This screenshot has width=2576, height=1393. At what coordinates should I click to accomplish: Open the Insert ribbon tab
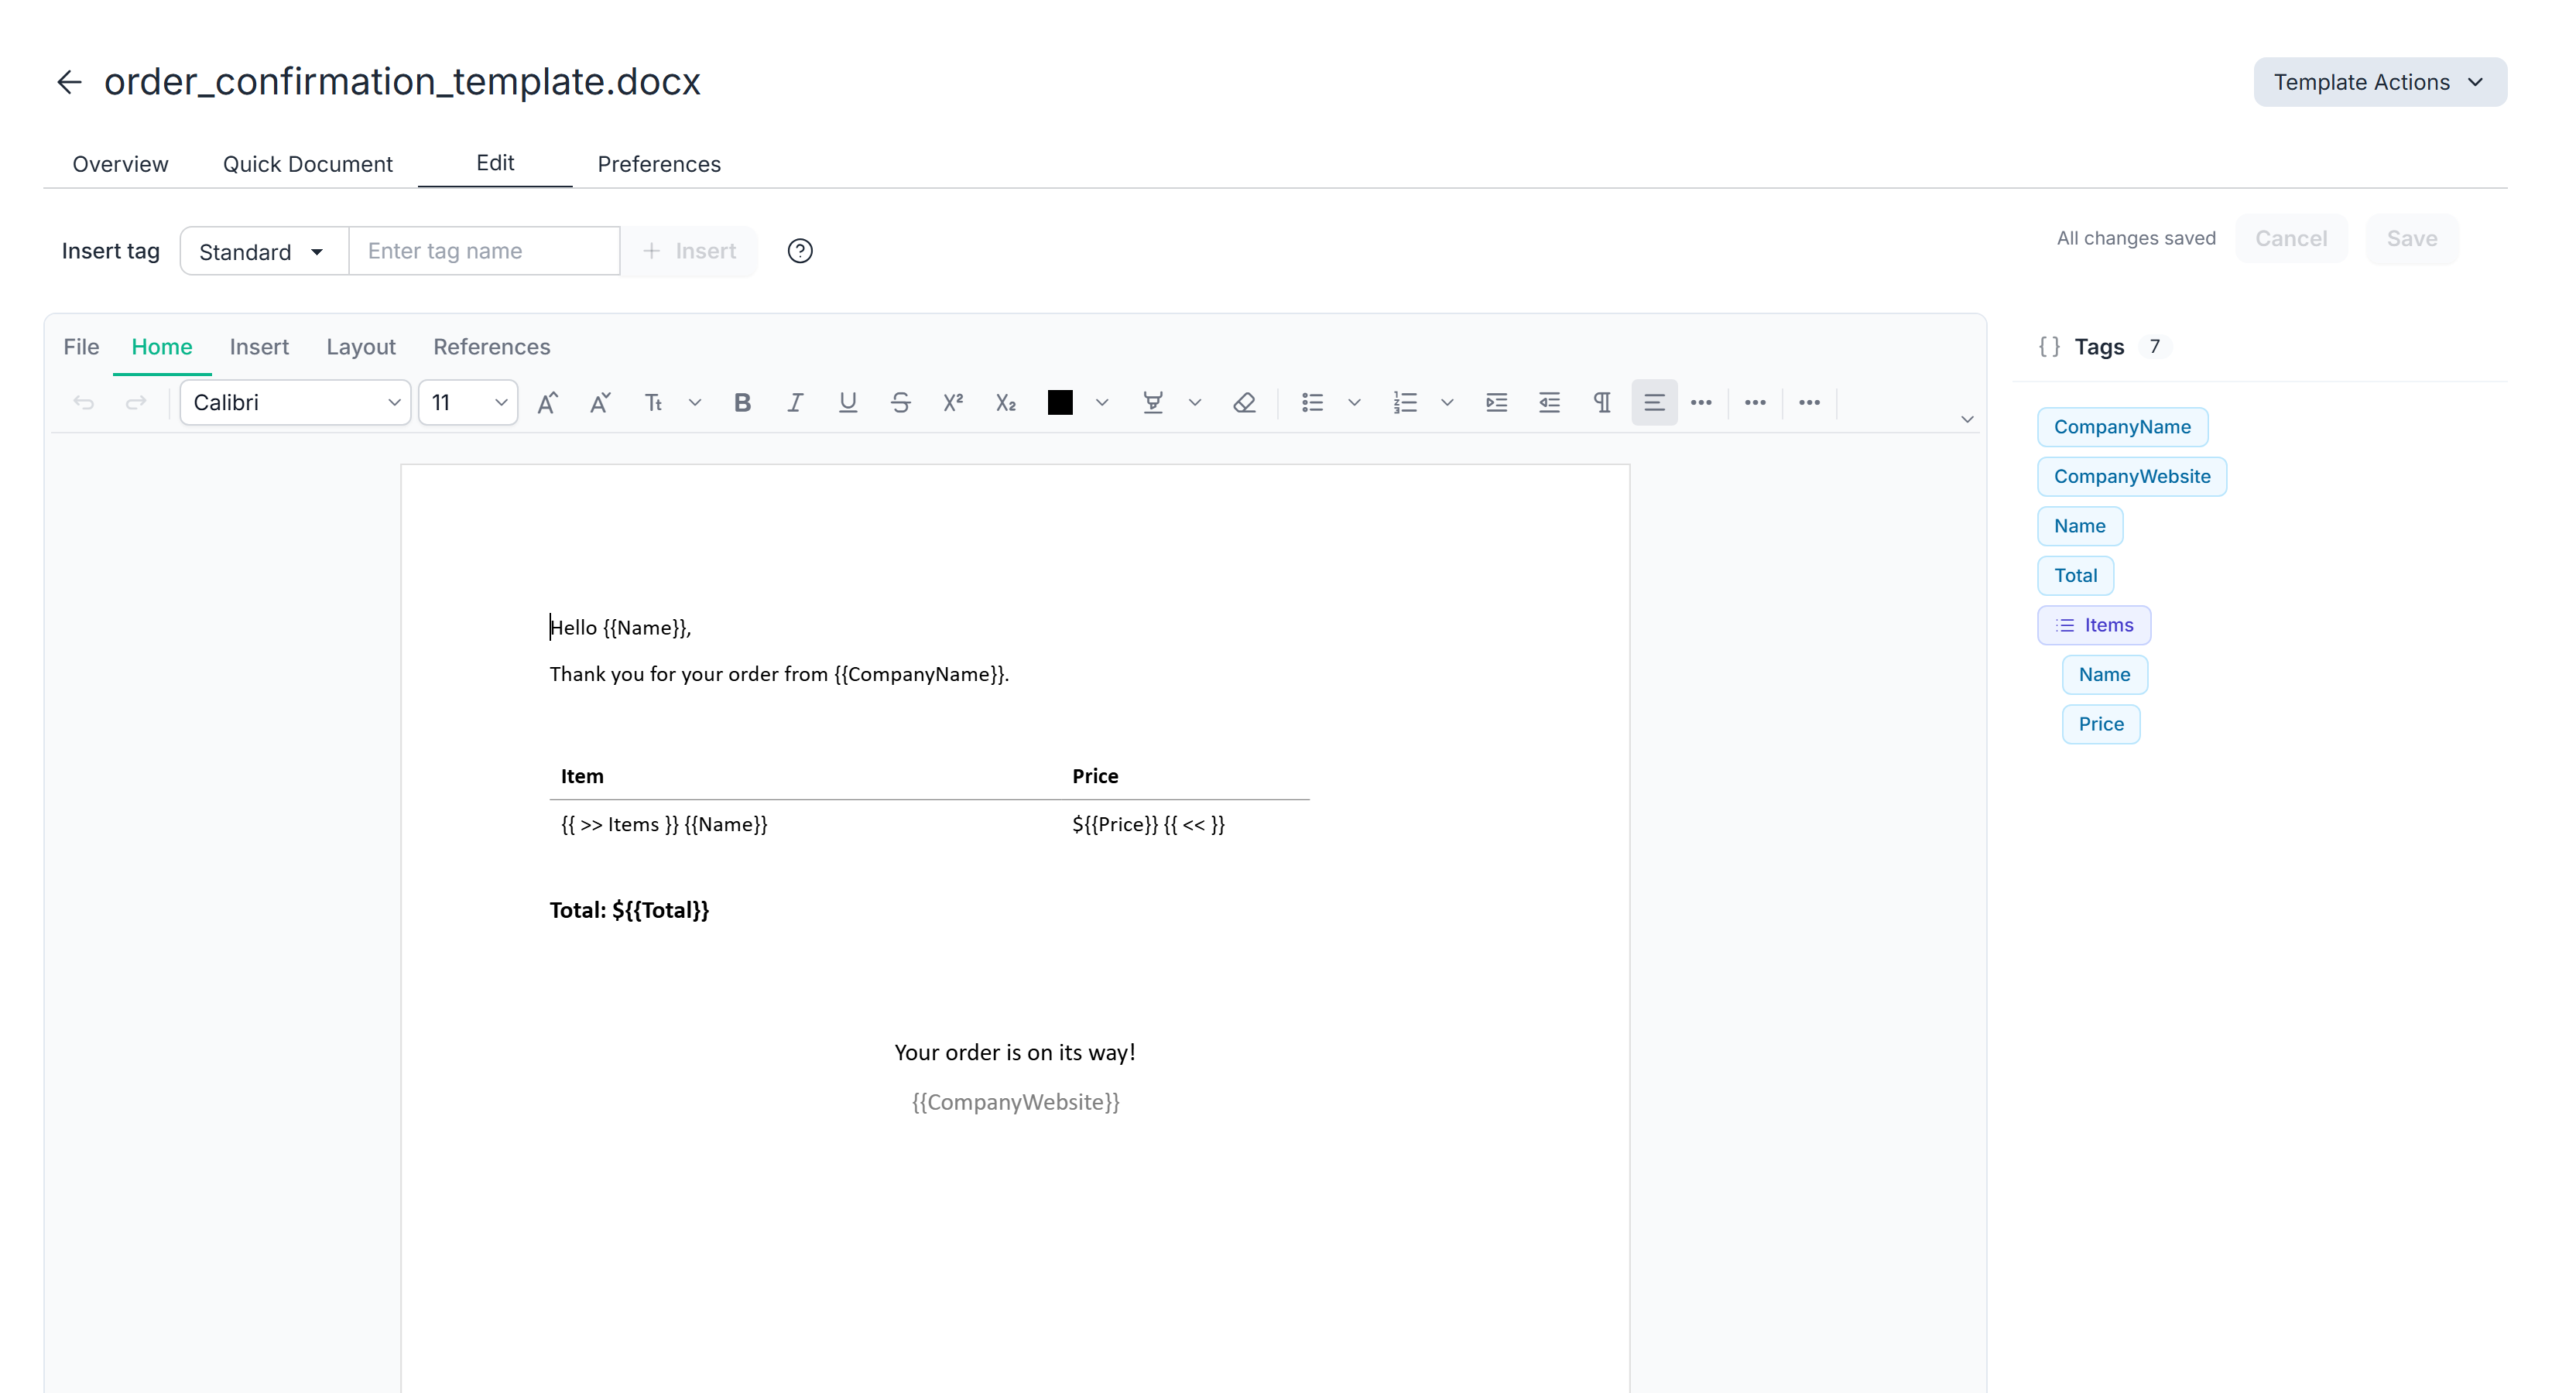tap(259, 347)
